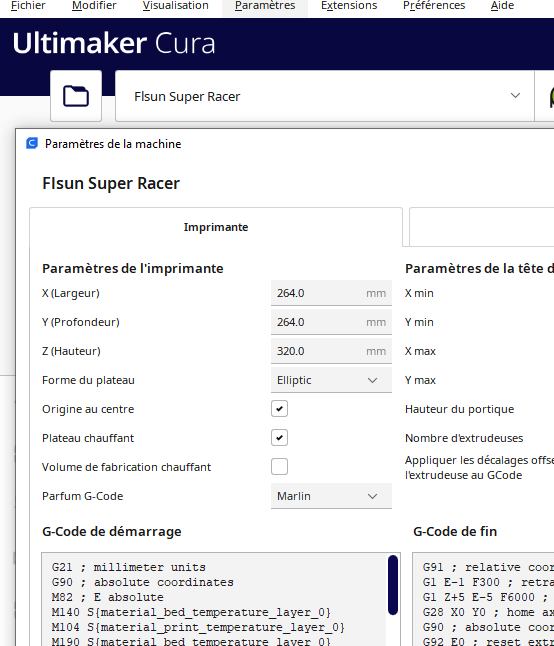Click the 'M140 S{material_bed_temperature_layer_0}' line
This screenshot has width=554, height=646.
click(191, 612)
